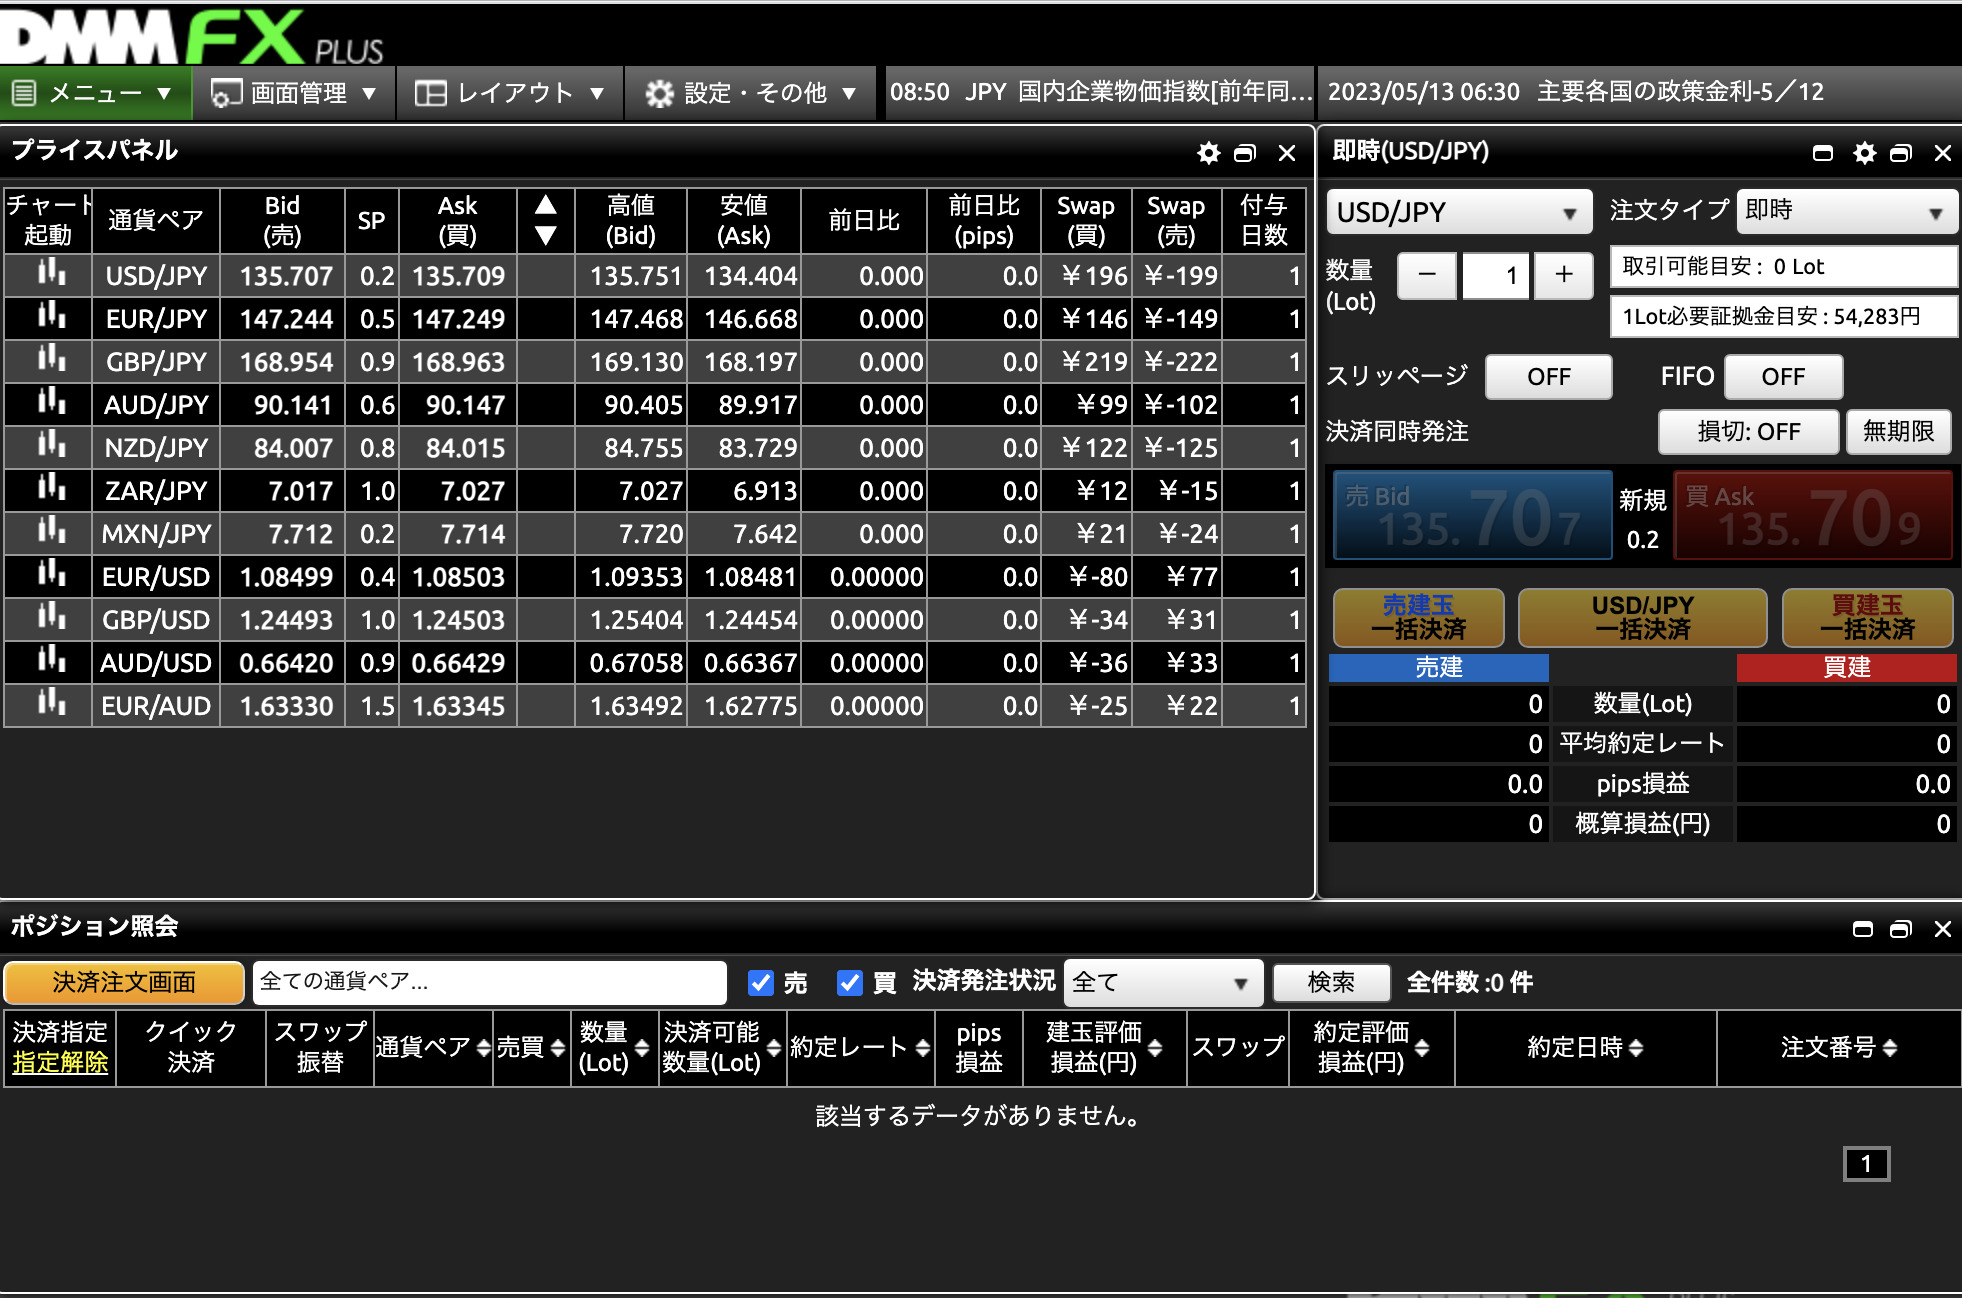Open chart for AUD/JPY row

click(51, 402)
